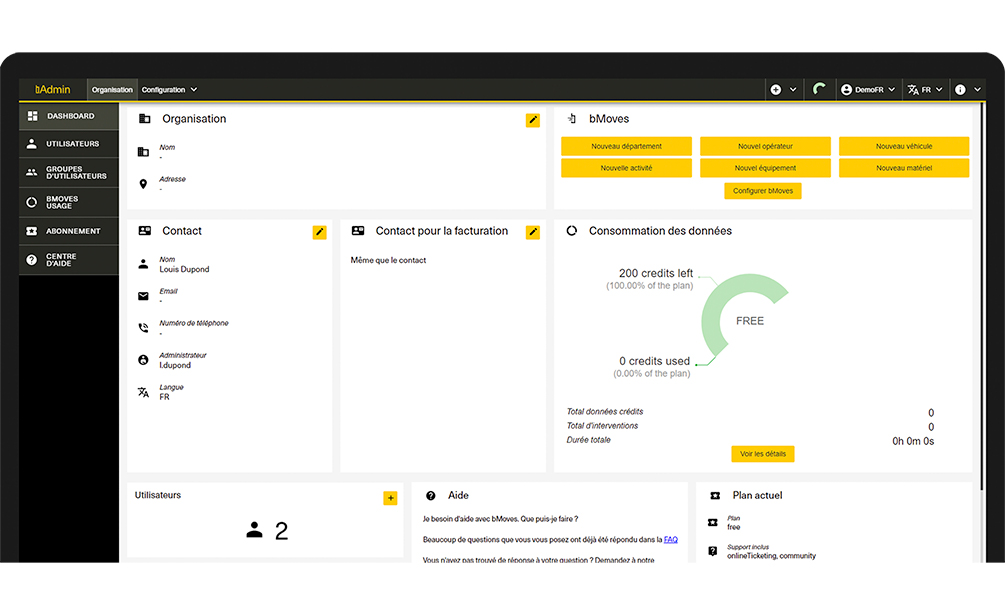1005x615 pixels.
Task: Click the bAdmin logo
Action: (x=53, y=90)
